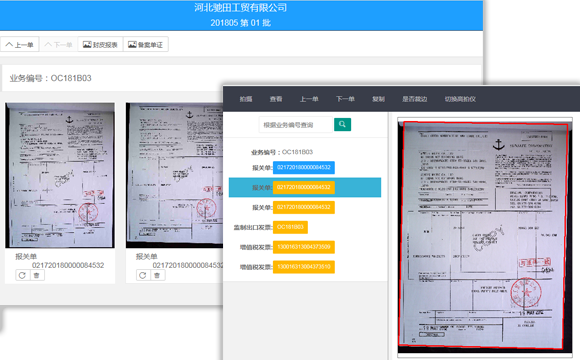Click trash icon under second 报关单 thumbnail
The image size is (580, 360).
point(158,275)
